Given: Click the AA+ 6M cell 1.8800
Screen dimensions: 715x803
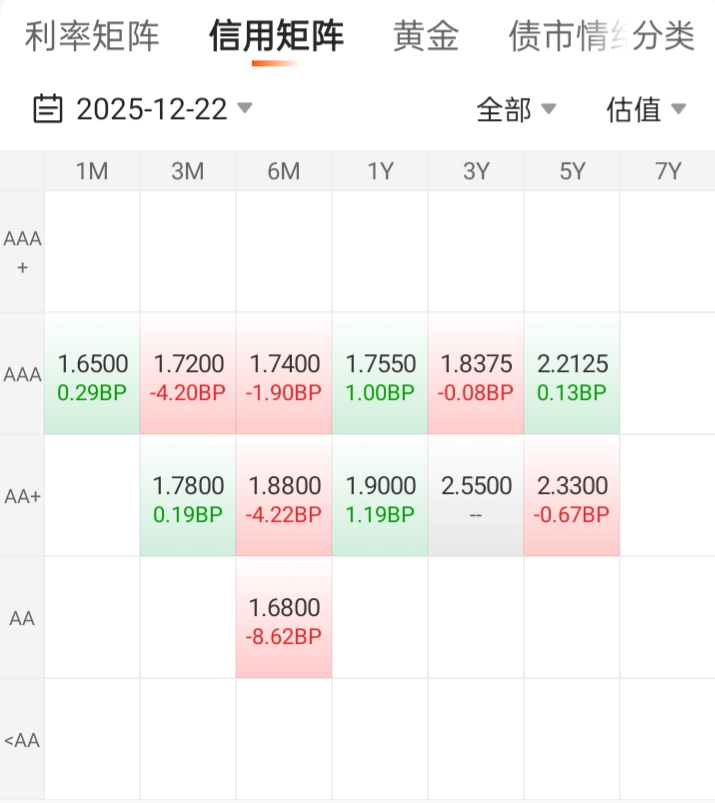Looking at the screenshot, I should 284,498.
